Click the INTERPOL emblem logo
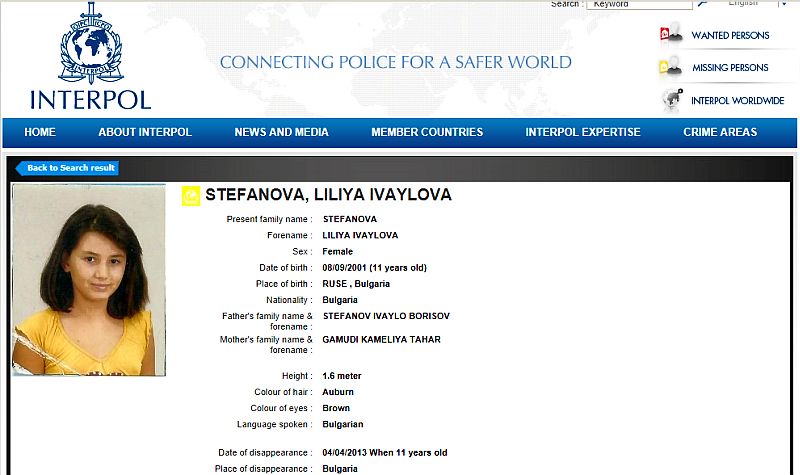 91,43
